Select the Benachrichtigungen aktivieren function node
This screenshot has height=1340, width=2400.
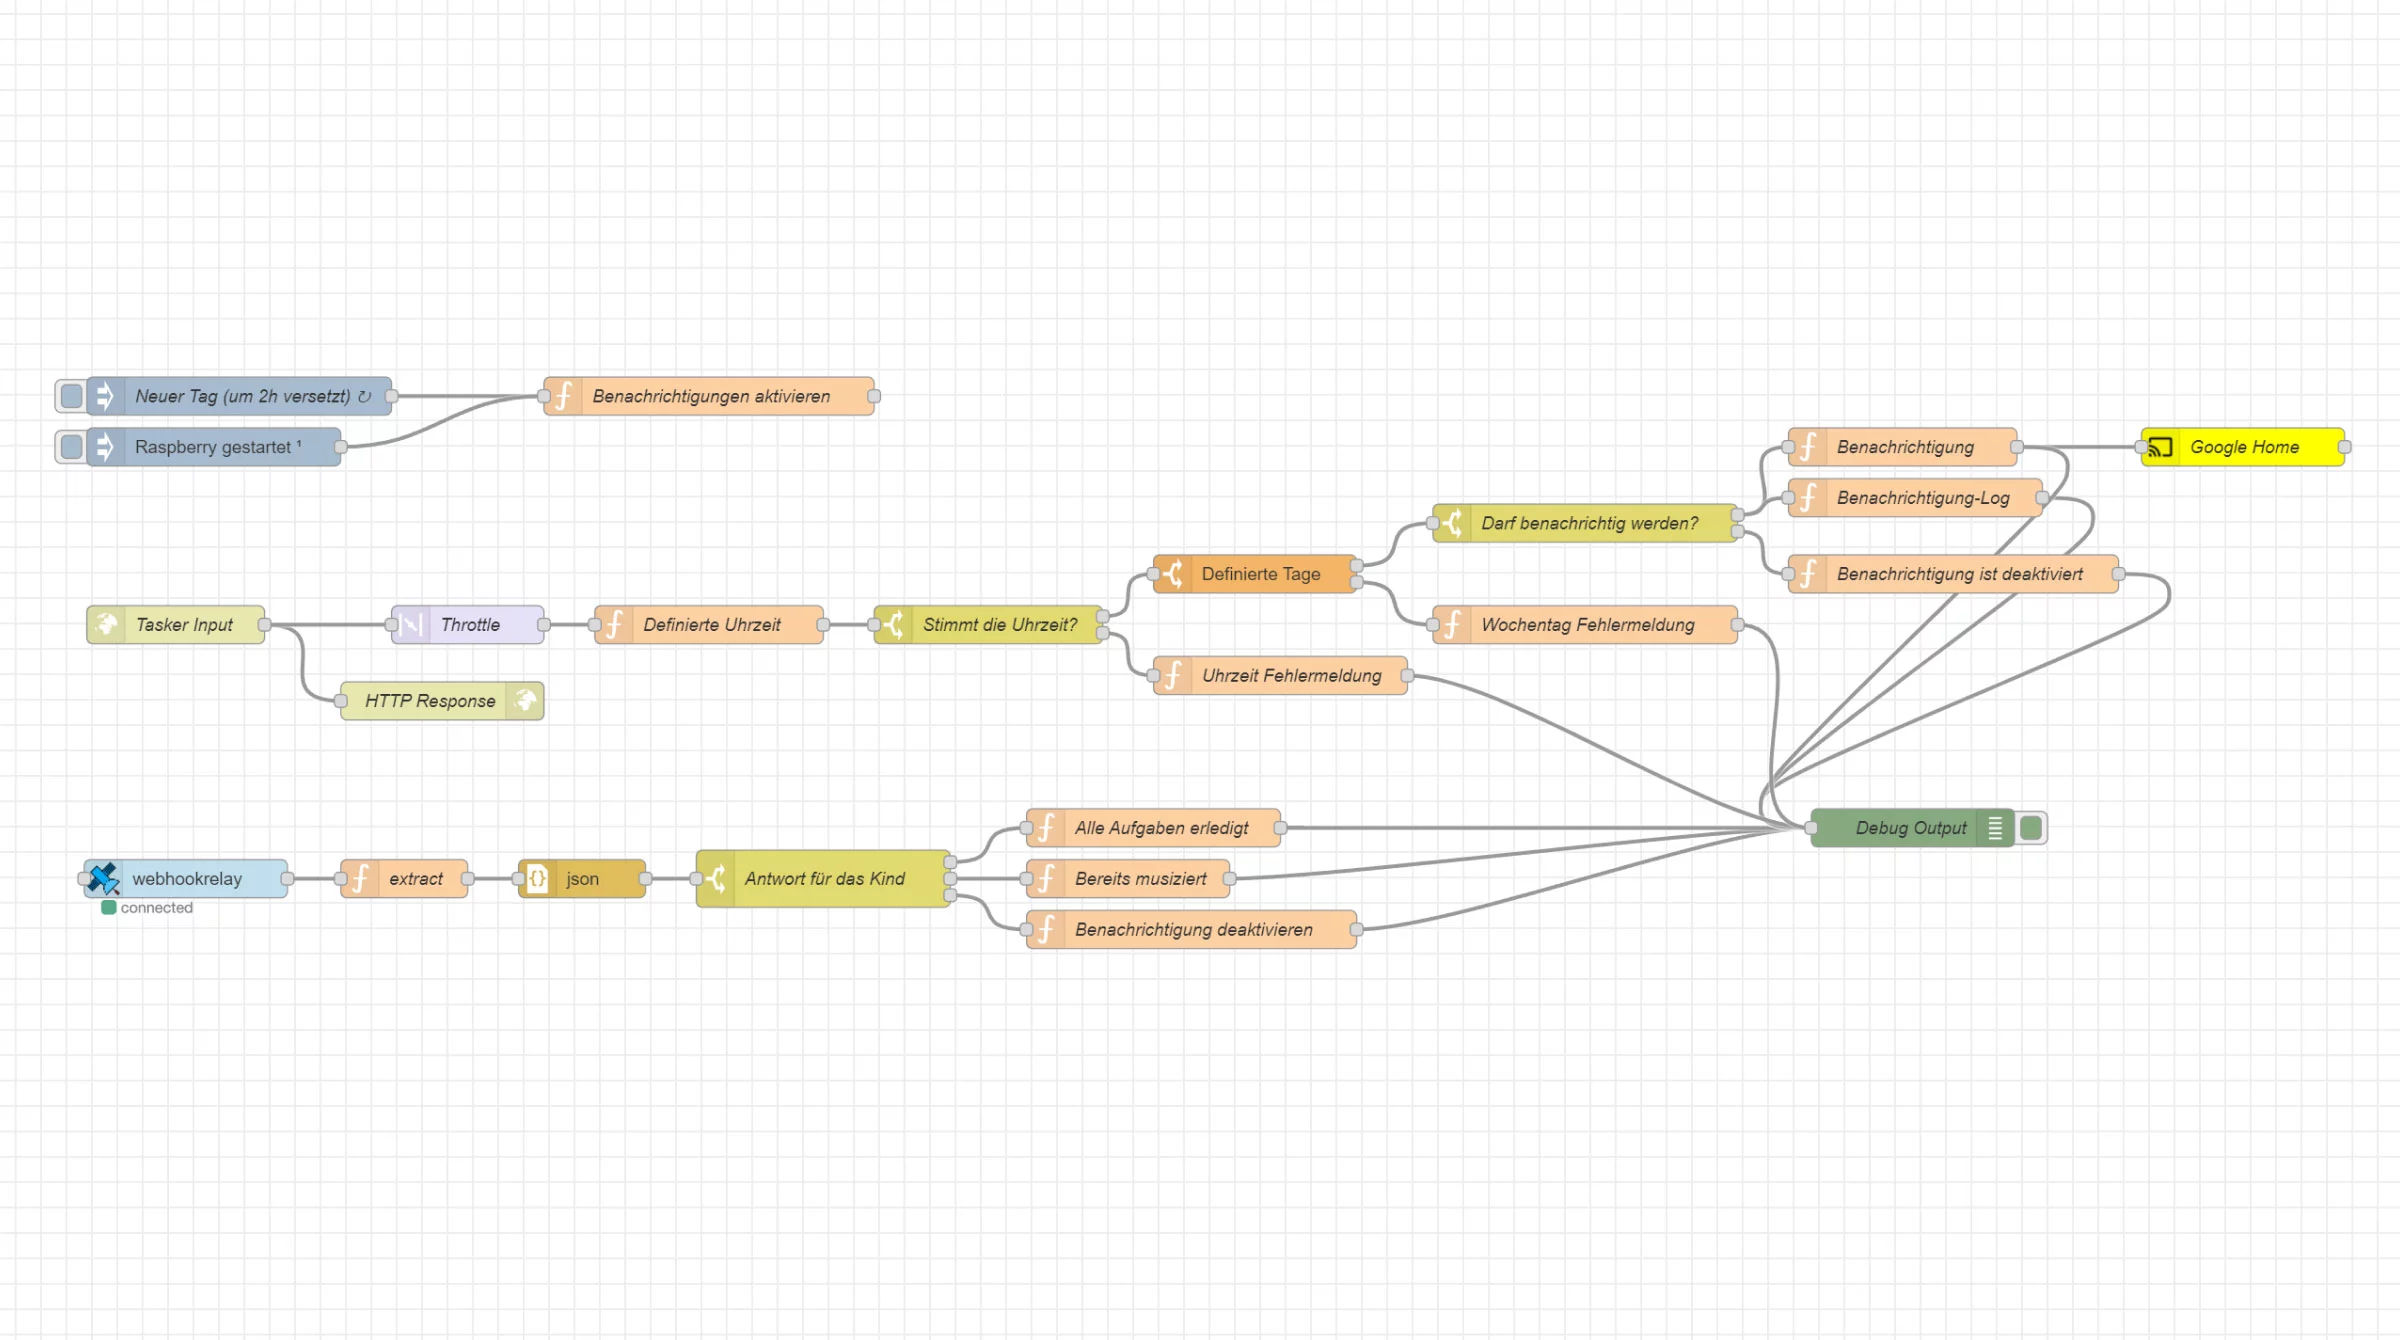tap(707, 396)
